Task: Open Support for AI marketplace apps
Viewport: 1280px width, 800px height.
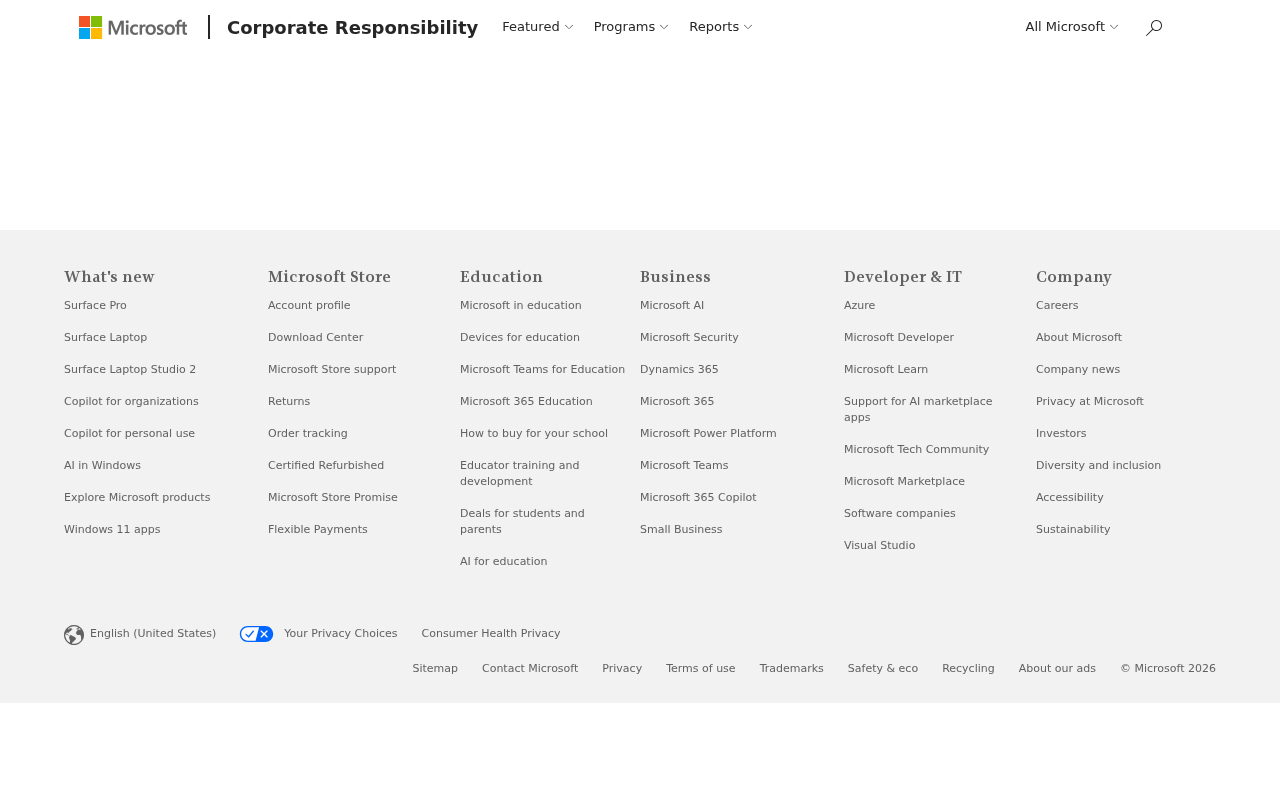Action: [x=918, y=410]
